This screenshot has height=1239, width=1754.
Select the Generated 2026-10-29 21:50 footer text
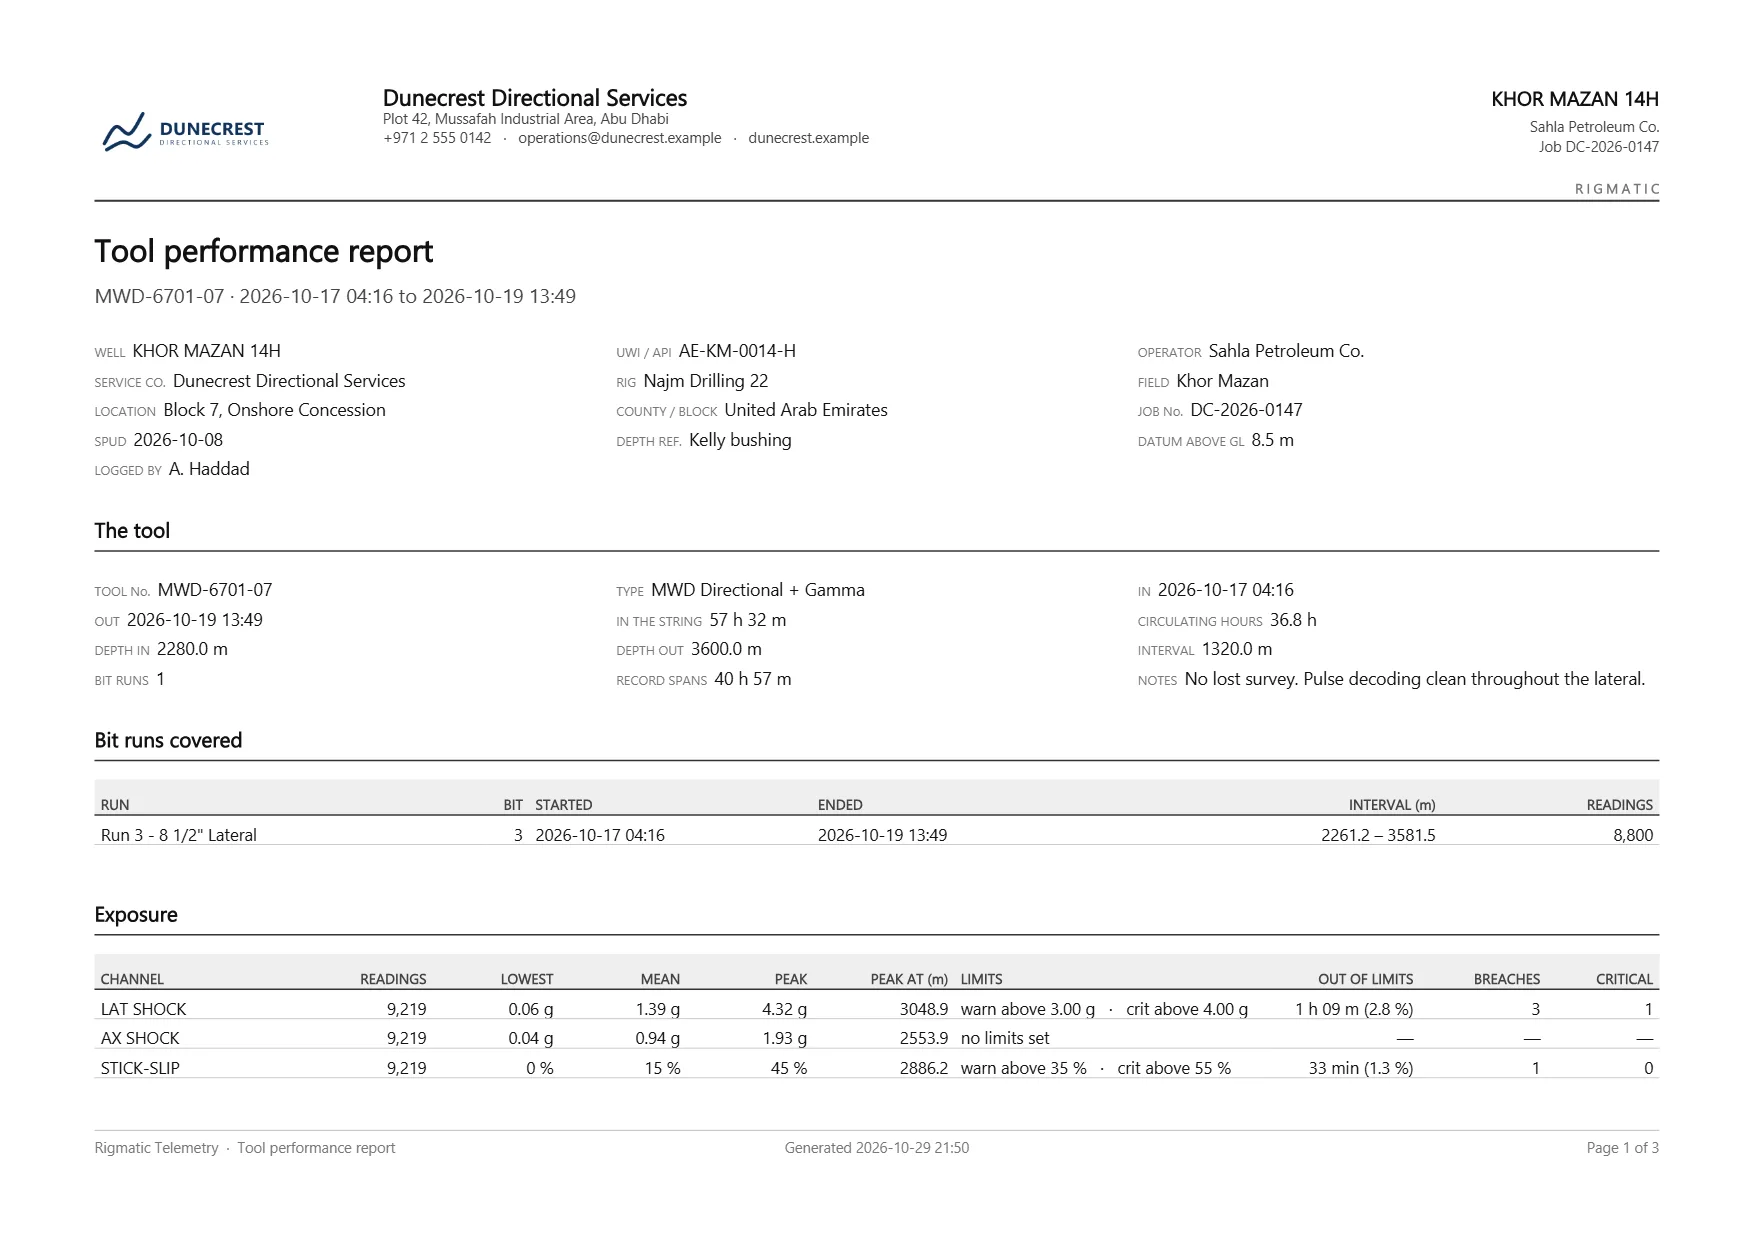point(877,1148)
